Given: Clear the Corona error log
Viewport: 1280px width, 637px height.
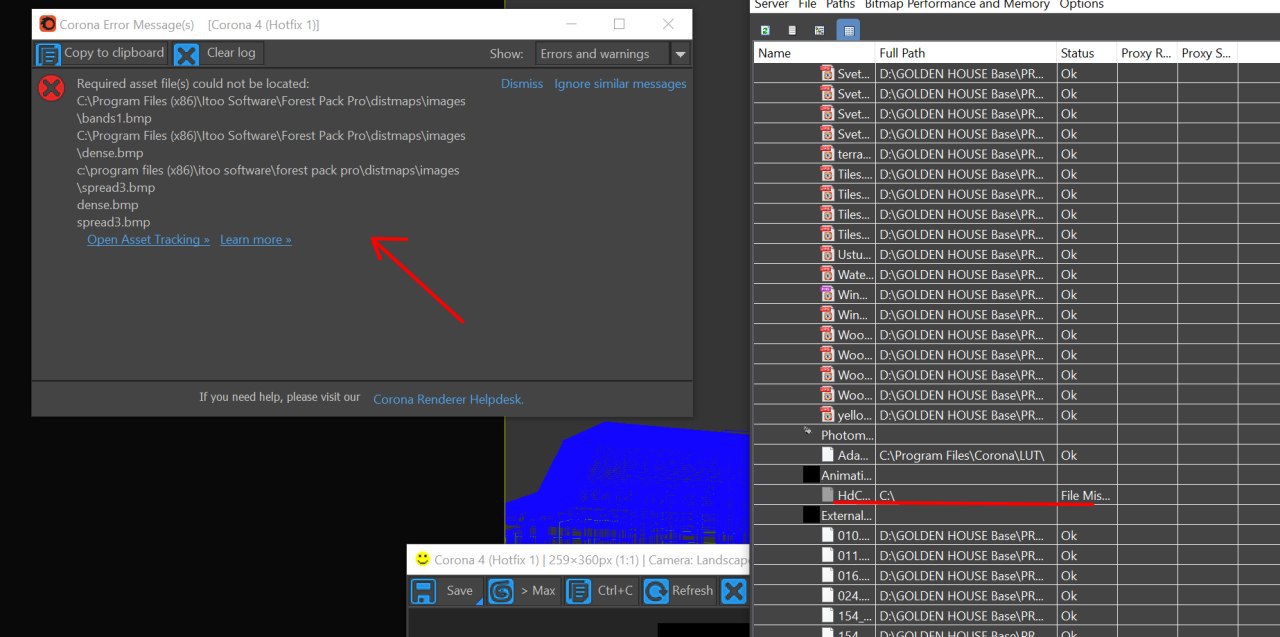Looking at the screenshot, I should tap(216, 54).
